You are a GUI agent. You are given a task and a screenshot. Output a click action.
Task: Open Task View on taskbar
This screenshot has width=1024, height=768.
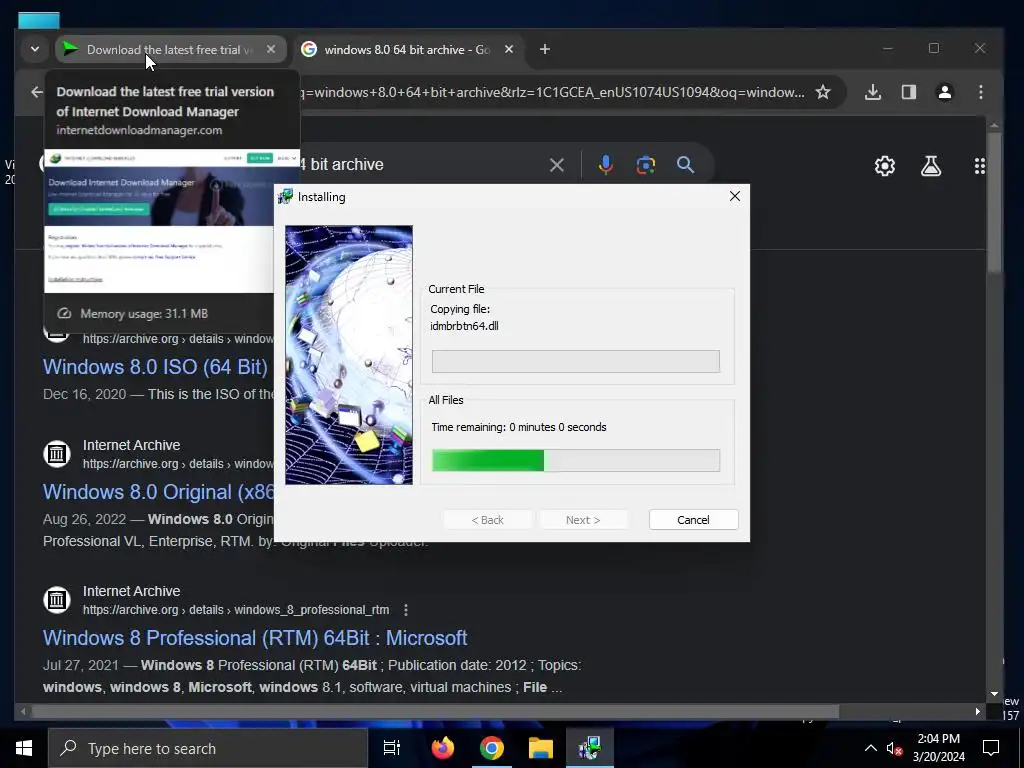pos(392,748)
